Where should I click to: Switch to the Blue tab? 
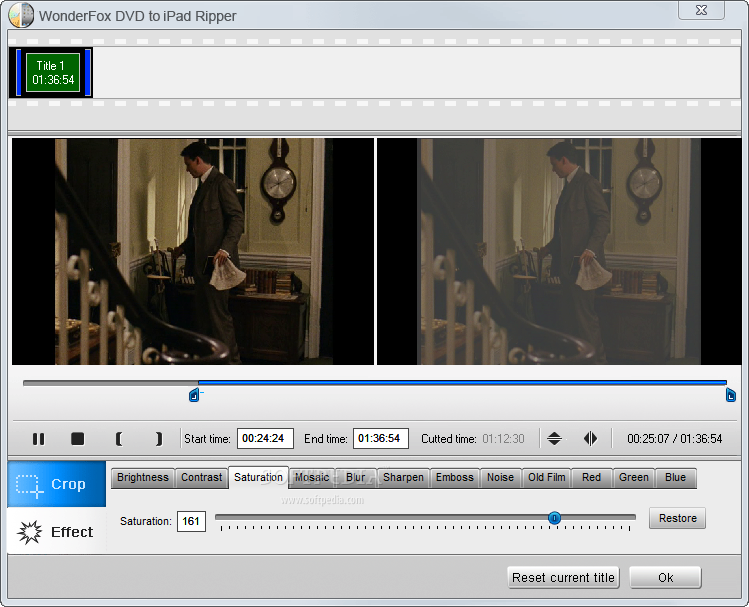[x=675, y=478]
